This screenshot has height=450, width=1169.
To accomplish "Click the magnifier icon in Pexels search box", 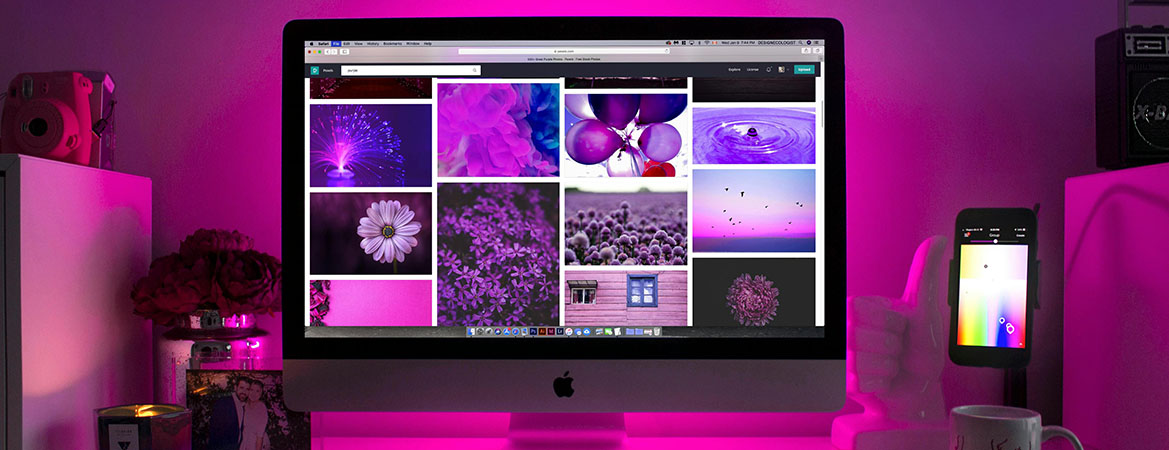I will click(475, 70).
